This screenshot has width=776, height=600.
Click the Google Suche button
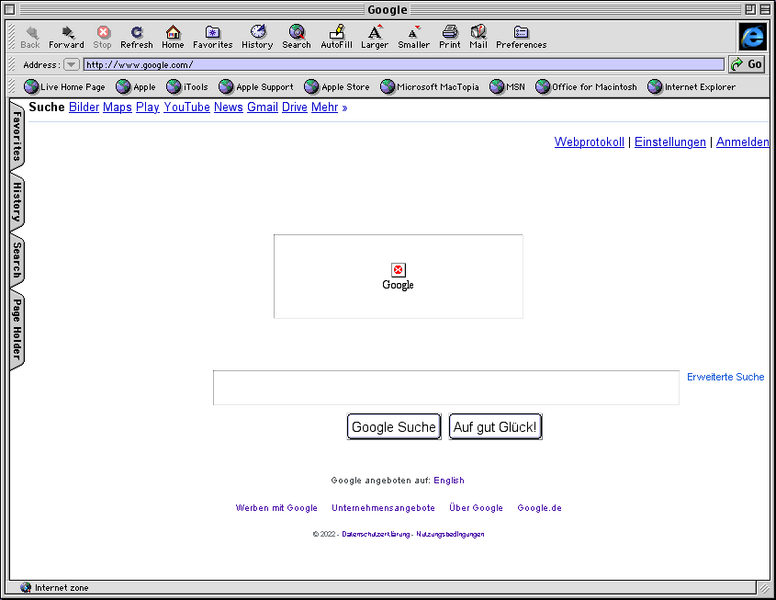394,427
